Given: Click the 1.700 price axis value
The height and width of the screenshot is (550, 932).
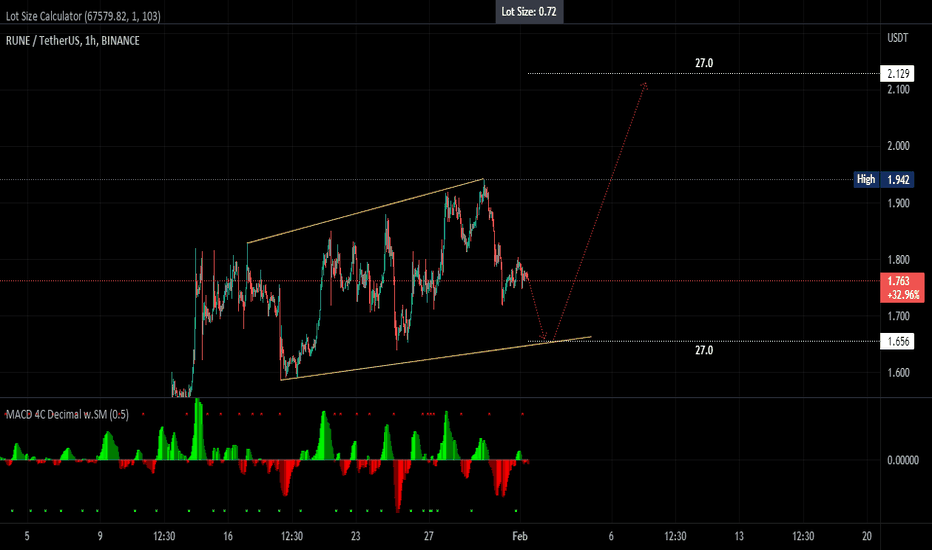Looking at the screenshot, I should (898, 316).
